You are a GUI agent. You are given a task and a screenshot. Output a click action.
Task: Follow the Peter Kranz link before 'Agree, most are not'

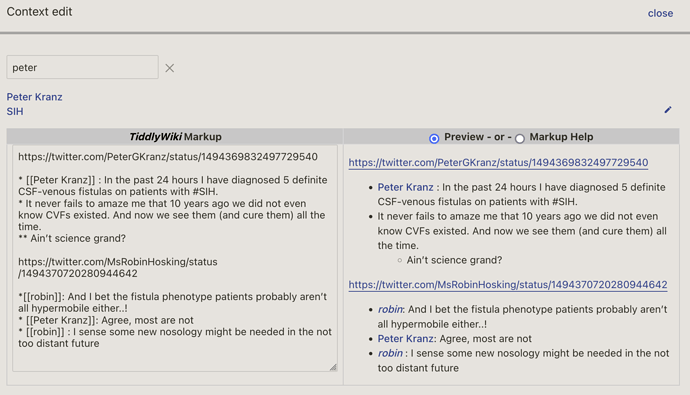[405, 339]
